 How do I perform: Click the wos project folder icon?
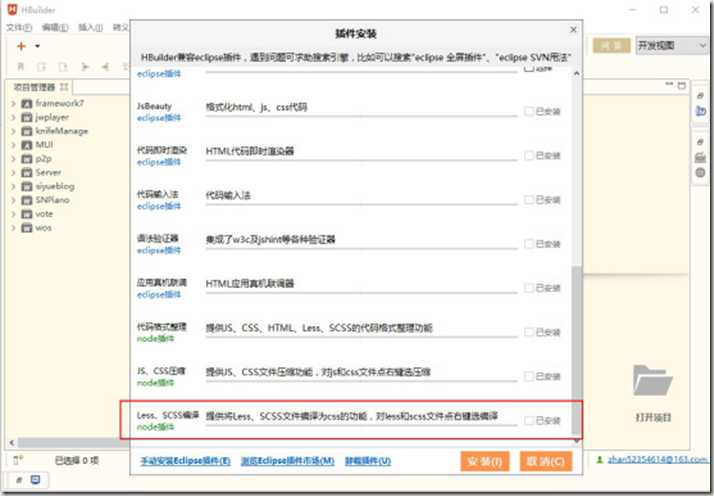coord(27,228)
